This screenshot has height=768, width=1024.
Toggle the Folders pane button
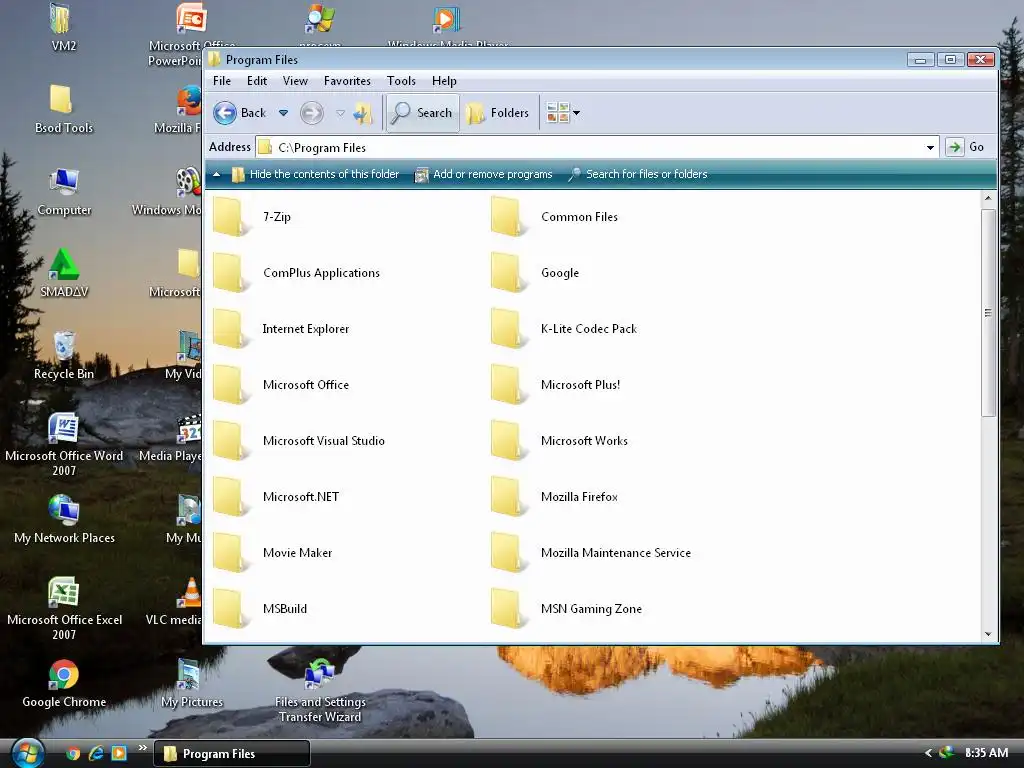pos(498,113)
